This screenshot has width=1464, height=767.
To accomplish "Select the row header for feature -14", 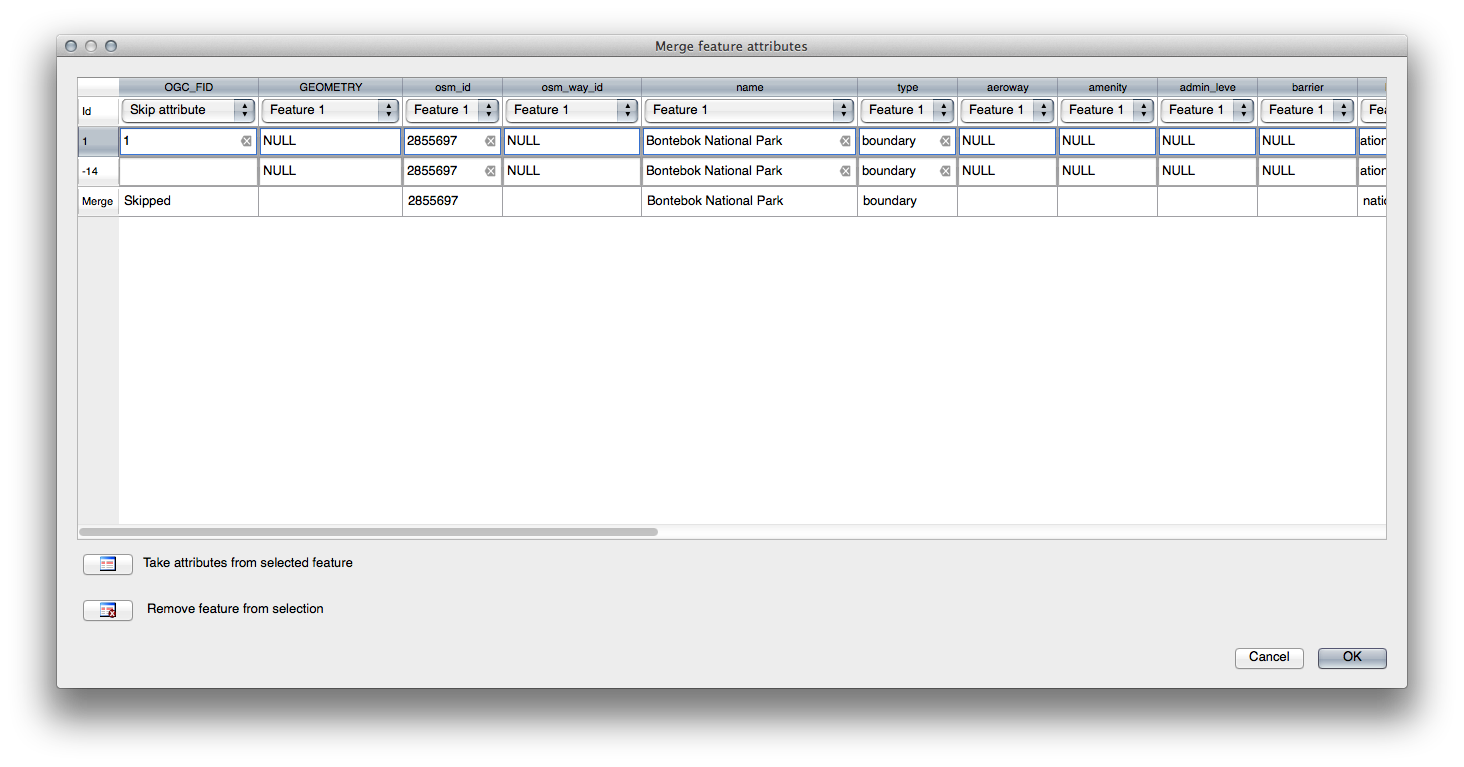I will [98, 172].
